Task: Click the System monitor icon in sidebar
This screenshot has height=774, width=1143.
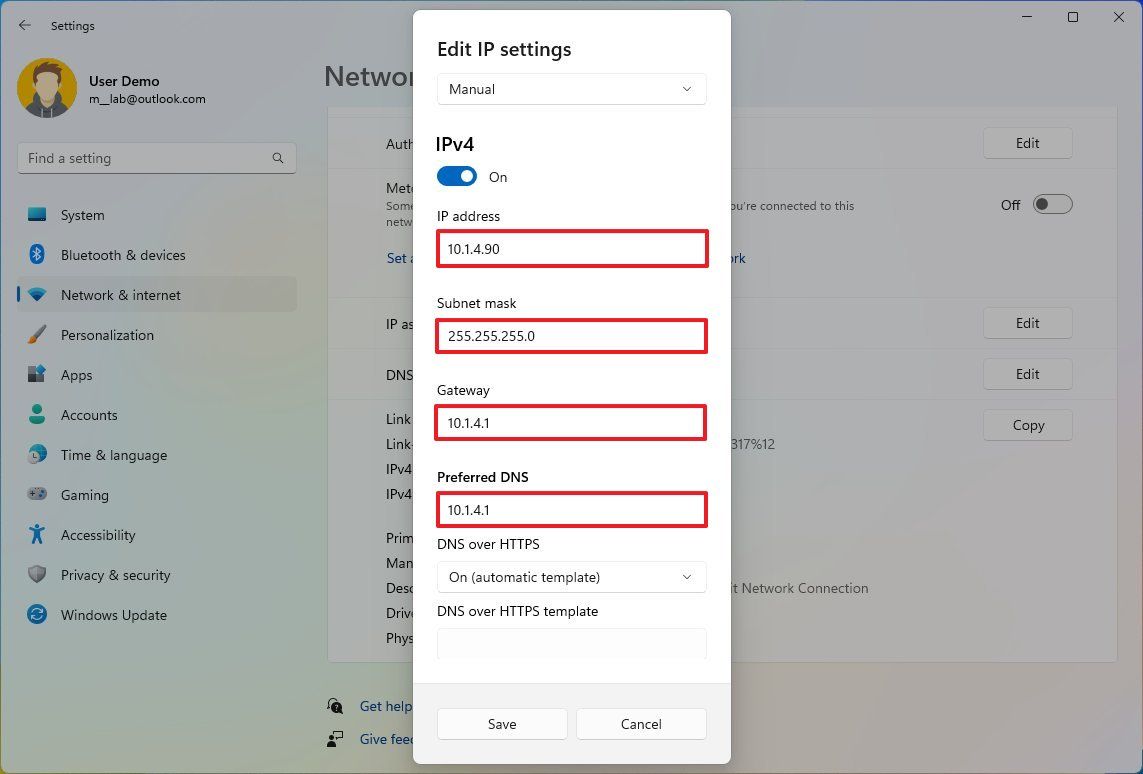Action: 37,214
